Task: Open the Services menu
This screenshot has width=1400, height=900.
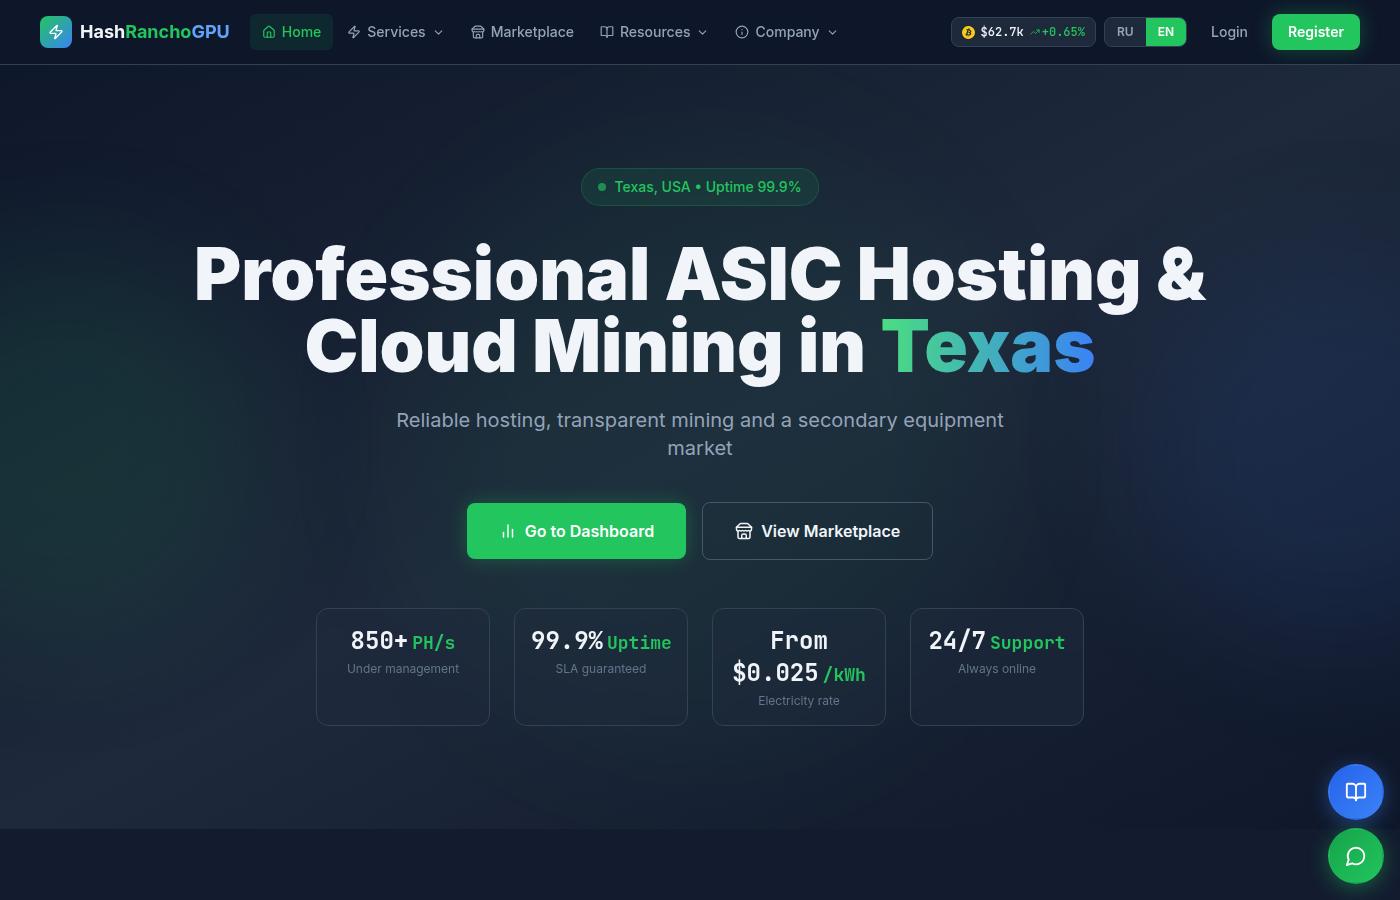Action: 395,32
